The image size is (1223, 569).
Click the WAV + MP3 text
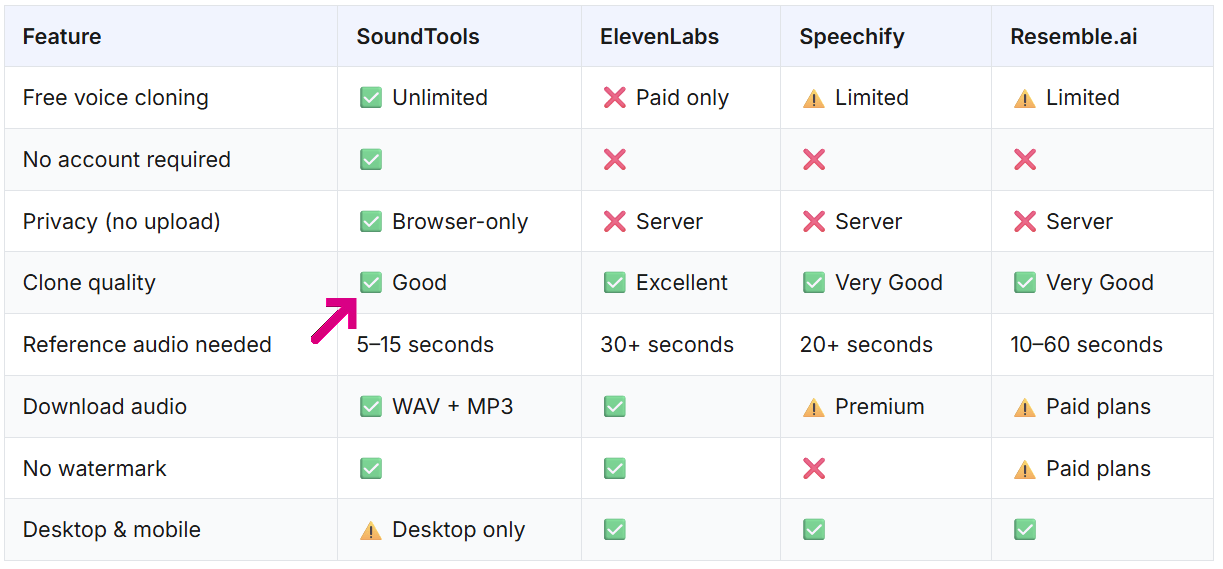pyautogui.click(x=452, y=407)
